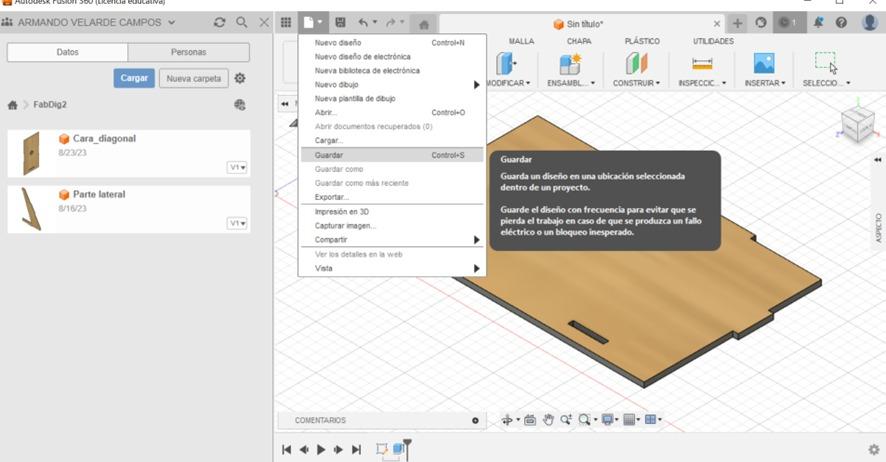
Task: Click the Construir tool icon
Action: [x=636, y=64]
